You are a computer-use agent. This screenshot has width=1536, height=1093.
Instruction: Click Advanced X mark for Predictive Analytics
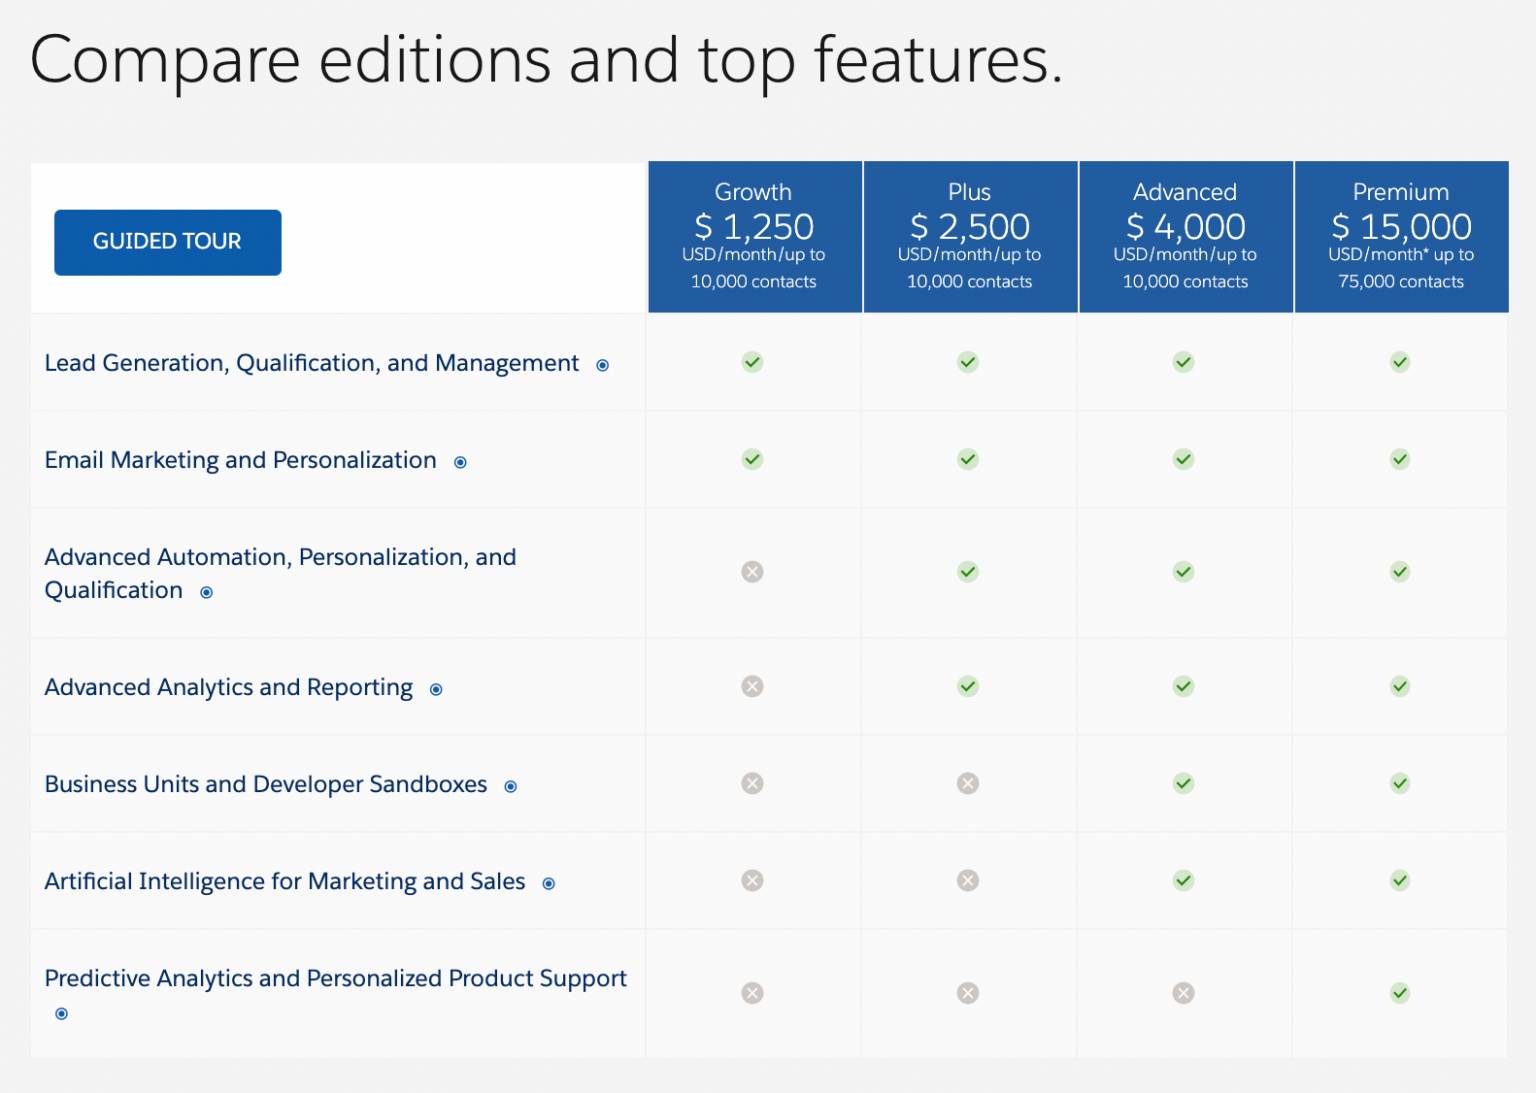coord(1183,993)
